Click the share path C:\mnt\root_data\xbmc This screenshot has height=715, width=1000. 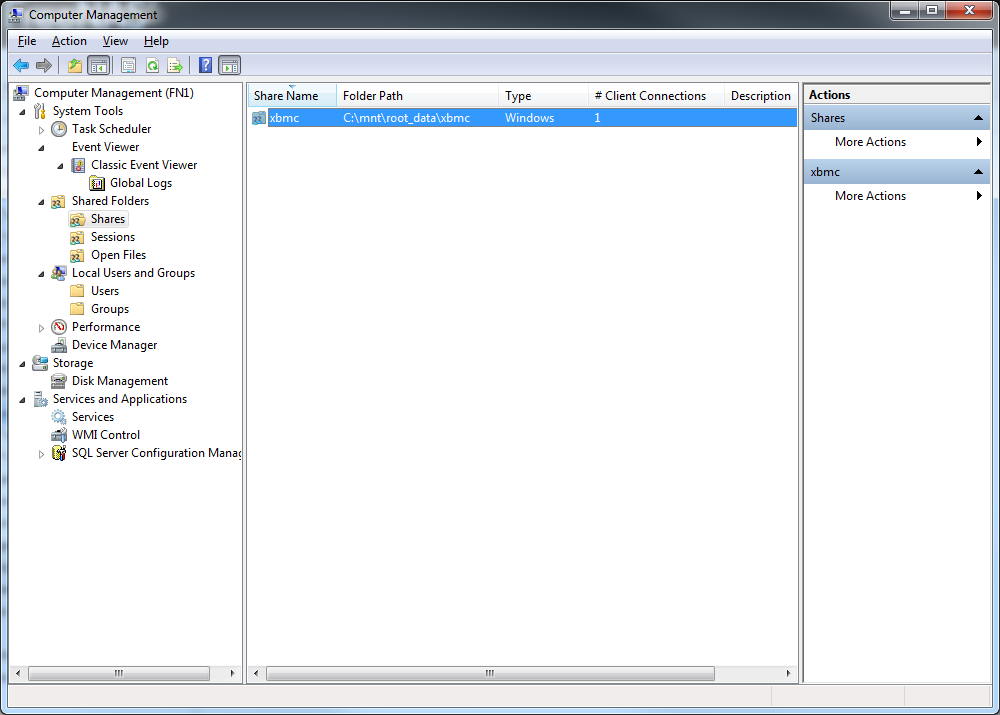pyautogui.click(x=406, y=118)
